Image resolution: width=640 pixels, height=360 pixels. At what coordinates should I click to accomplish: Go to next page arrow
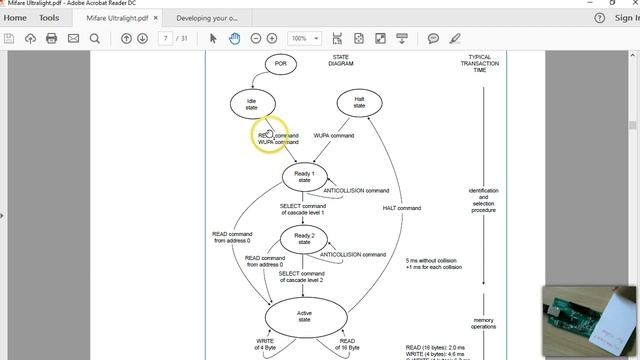coord(142,38)
